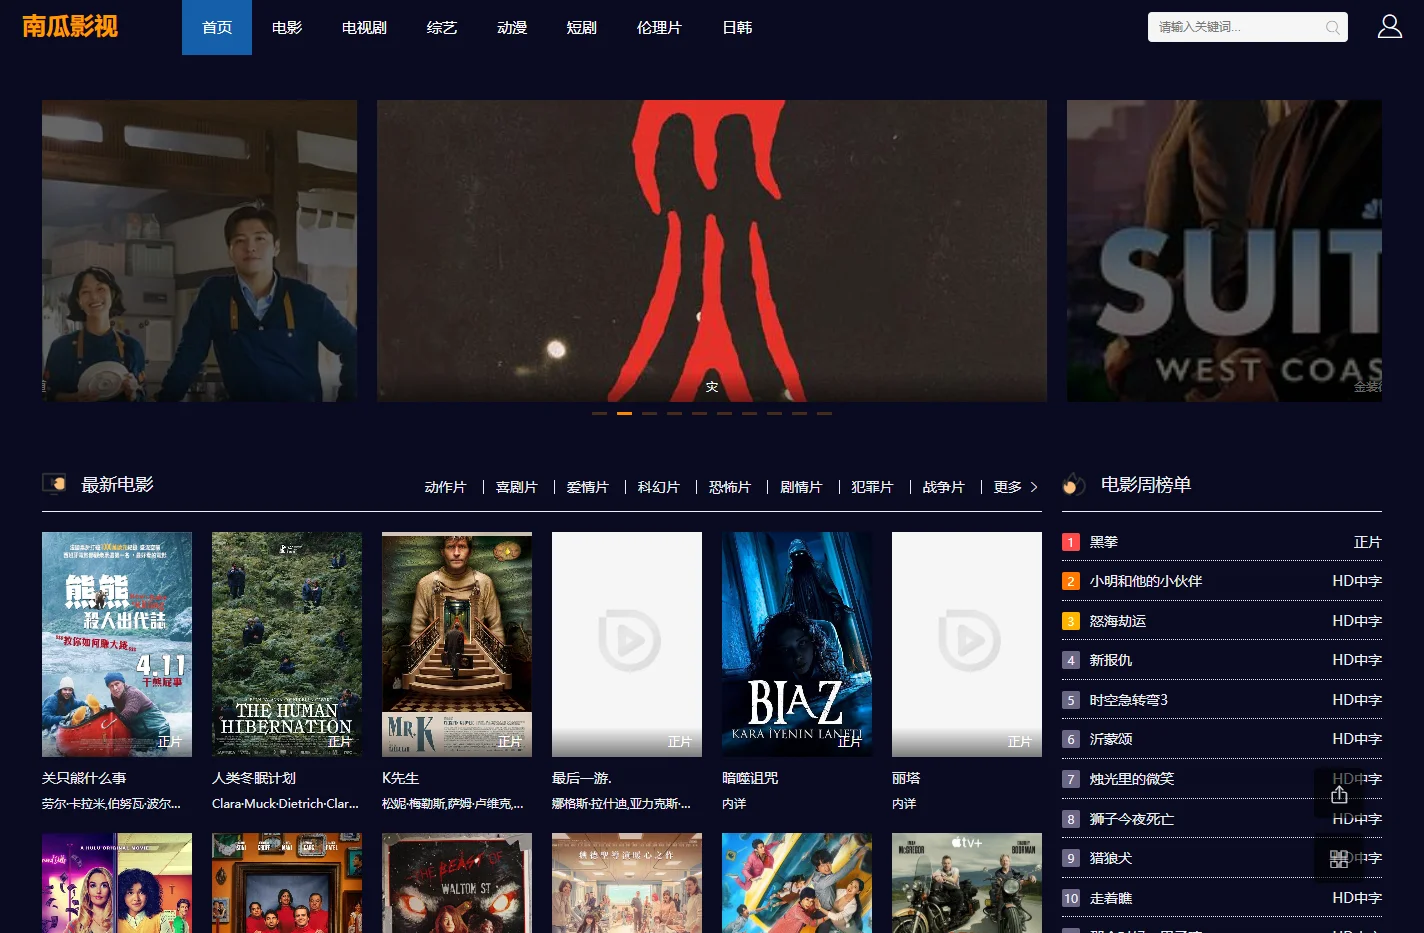This screenshot has width=1424, height=933.
Task: Go to the 综艺 nav tab
Action: click(x=442, y=27)
